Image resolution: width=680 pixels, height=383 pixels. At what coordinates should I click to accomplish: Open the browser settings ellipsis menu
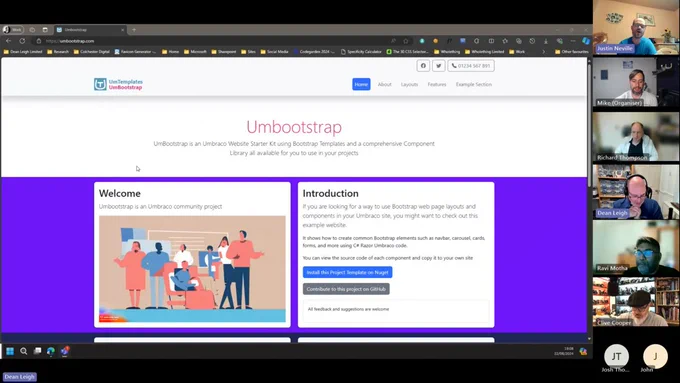point(573,41)
